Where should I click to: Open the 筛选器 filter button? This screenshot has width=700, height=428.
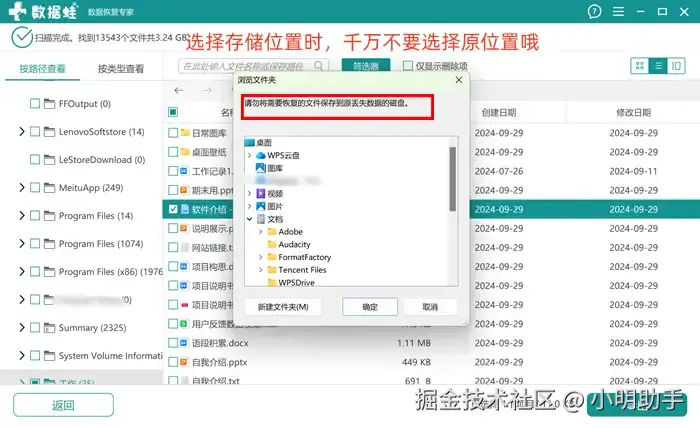click(x=366, y=66)
